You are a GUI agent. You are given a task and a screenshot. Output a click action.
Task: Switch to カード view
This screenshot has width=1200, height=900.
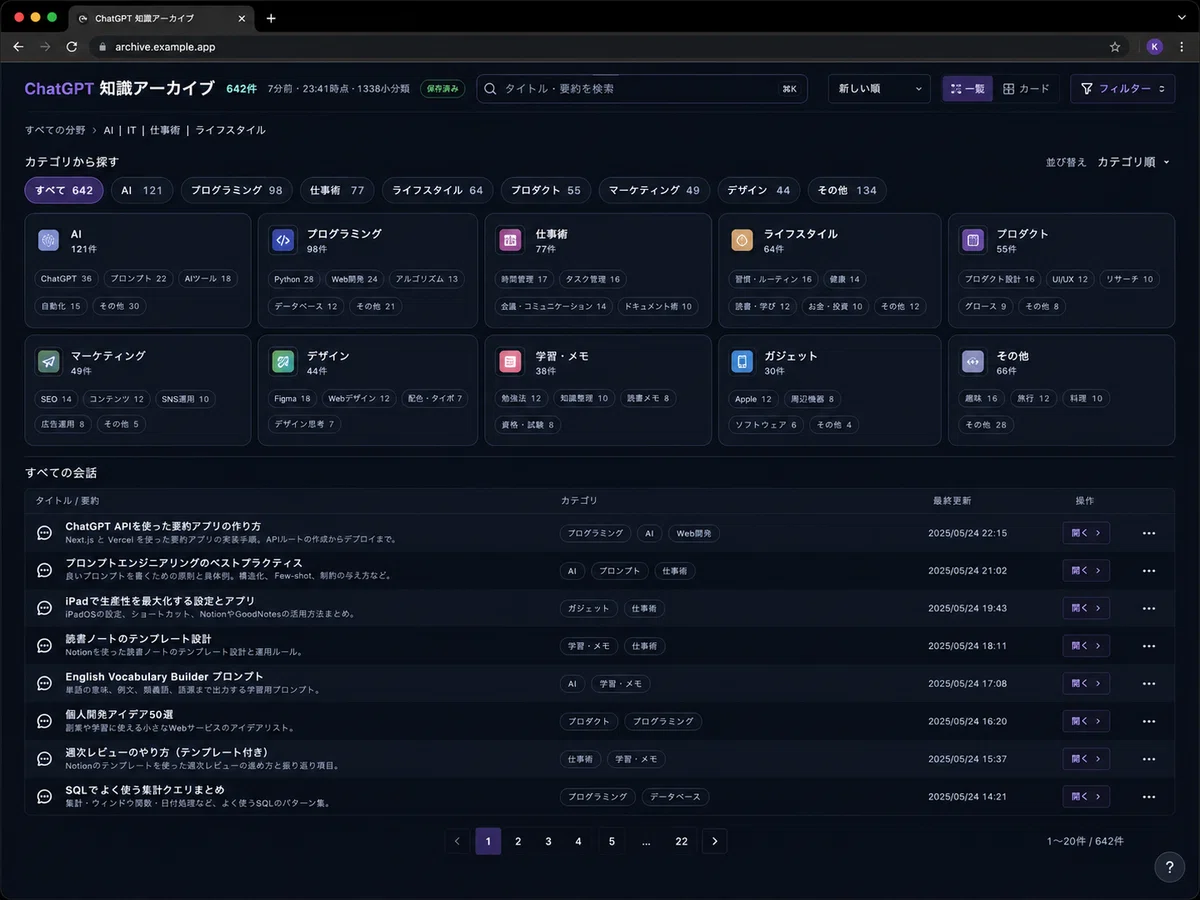point(1027,89)
